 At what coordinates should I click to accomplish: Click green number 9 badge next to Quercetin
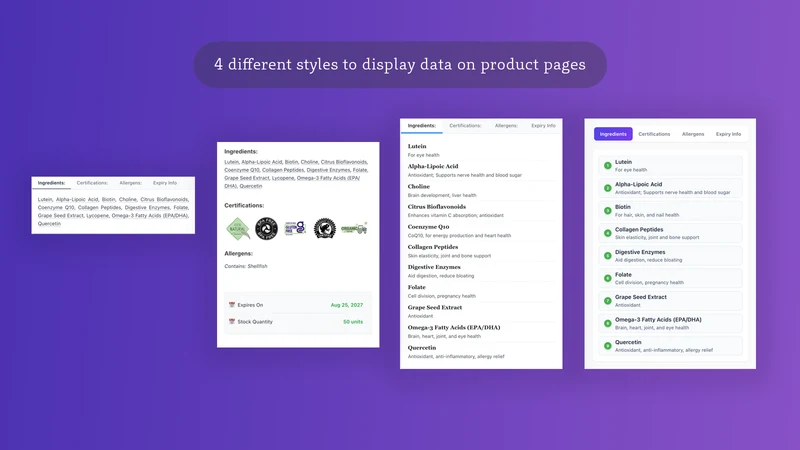(608, 346)
